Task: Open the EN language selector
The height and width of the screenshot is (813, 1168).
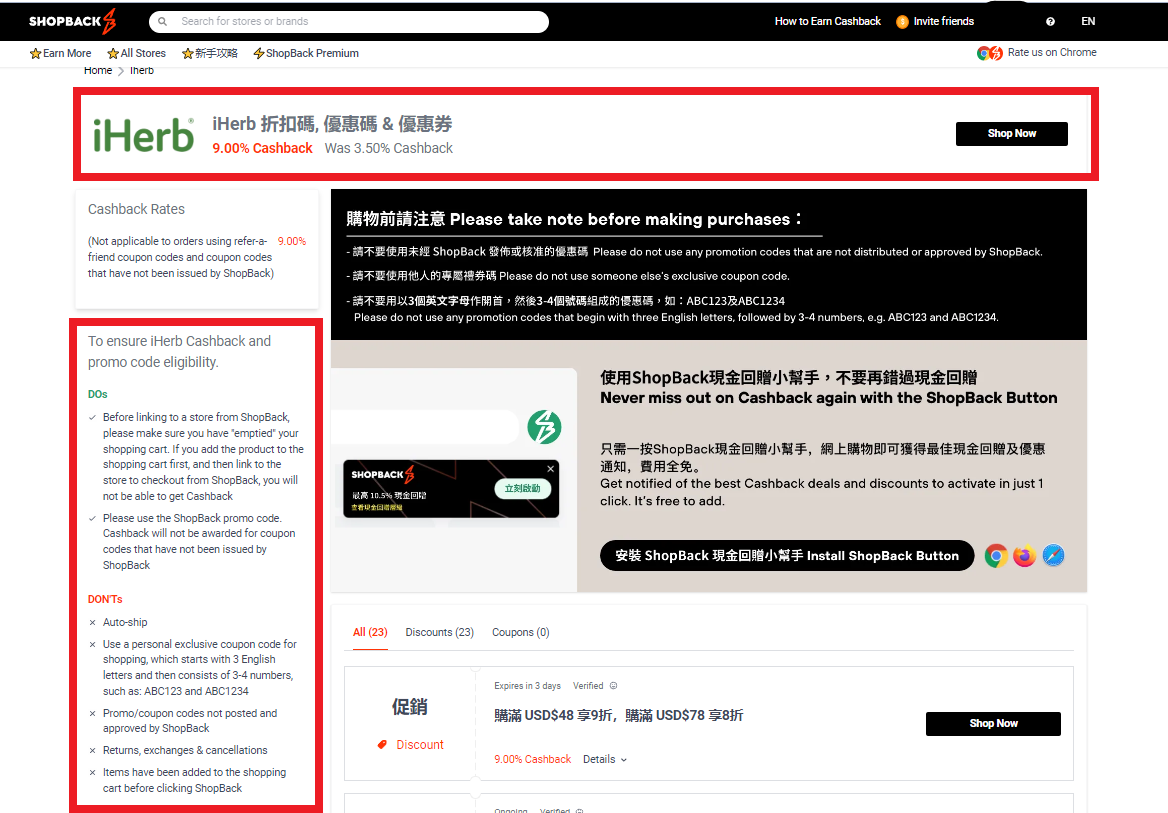Action: point(1088,22)
